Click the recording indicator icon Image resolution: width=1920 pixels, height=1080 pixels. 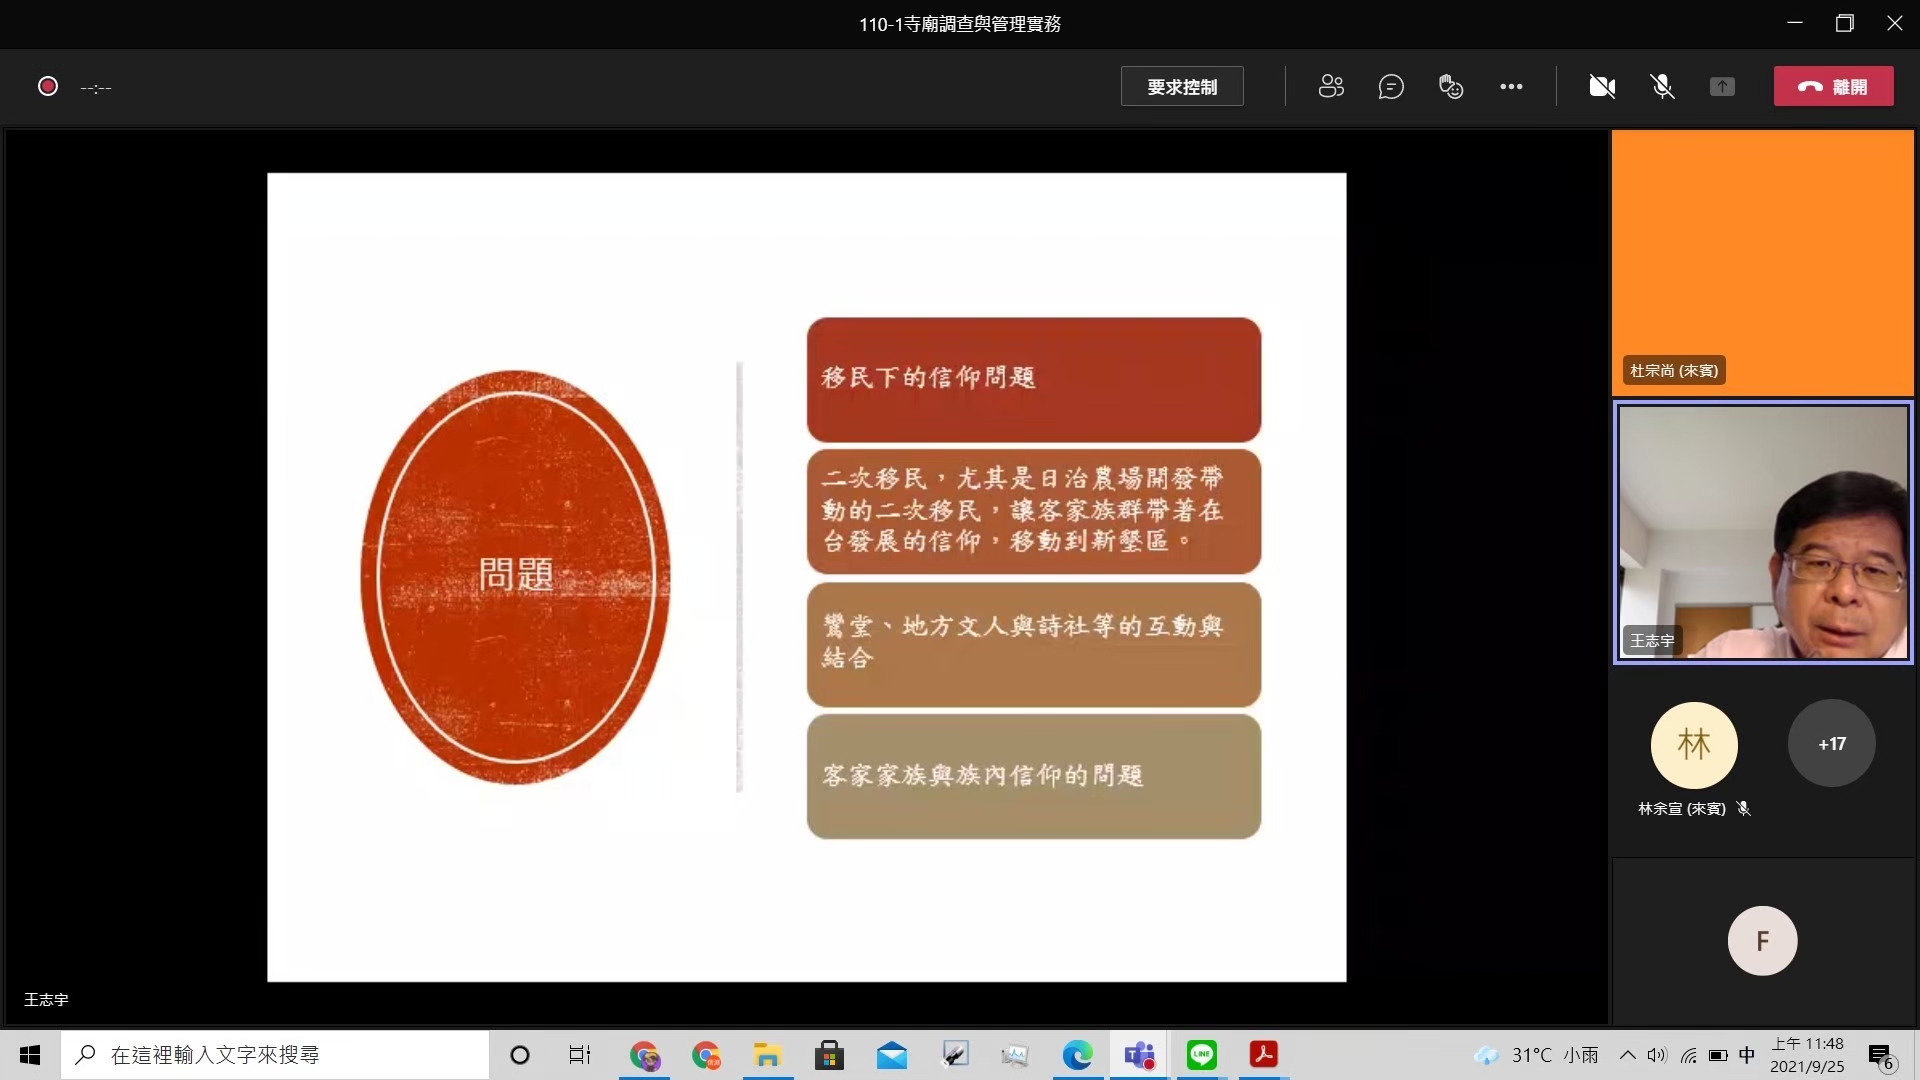click(47, 87)
